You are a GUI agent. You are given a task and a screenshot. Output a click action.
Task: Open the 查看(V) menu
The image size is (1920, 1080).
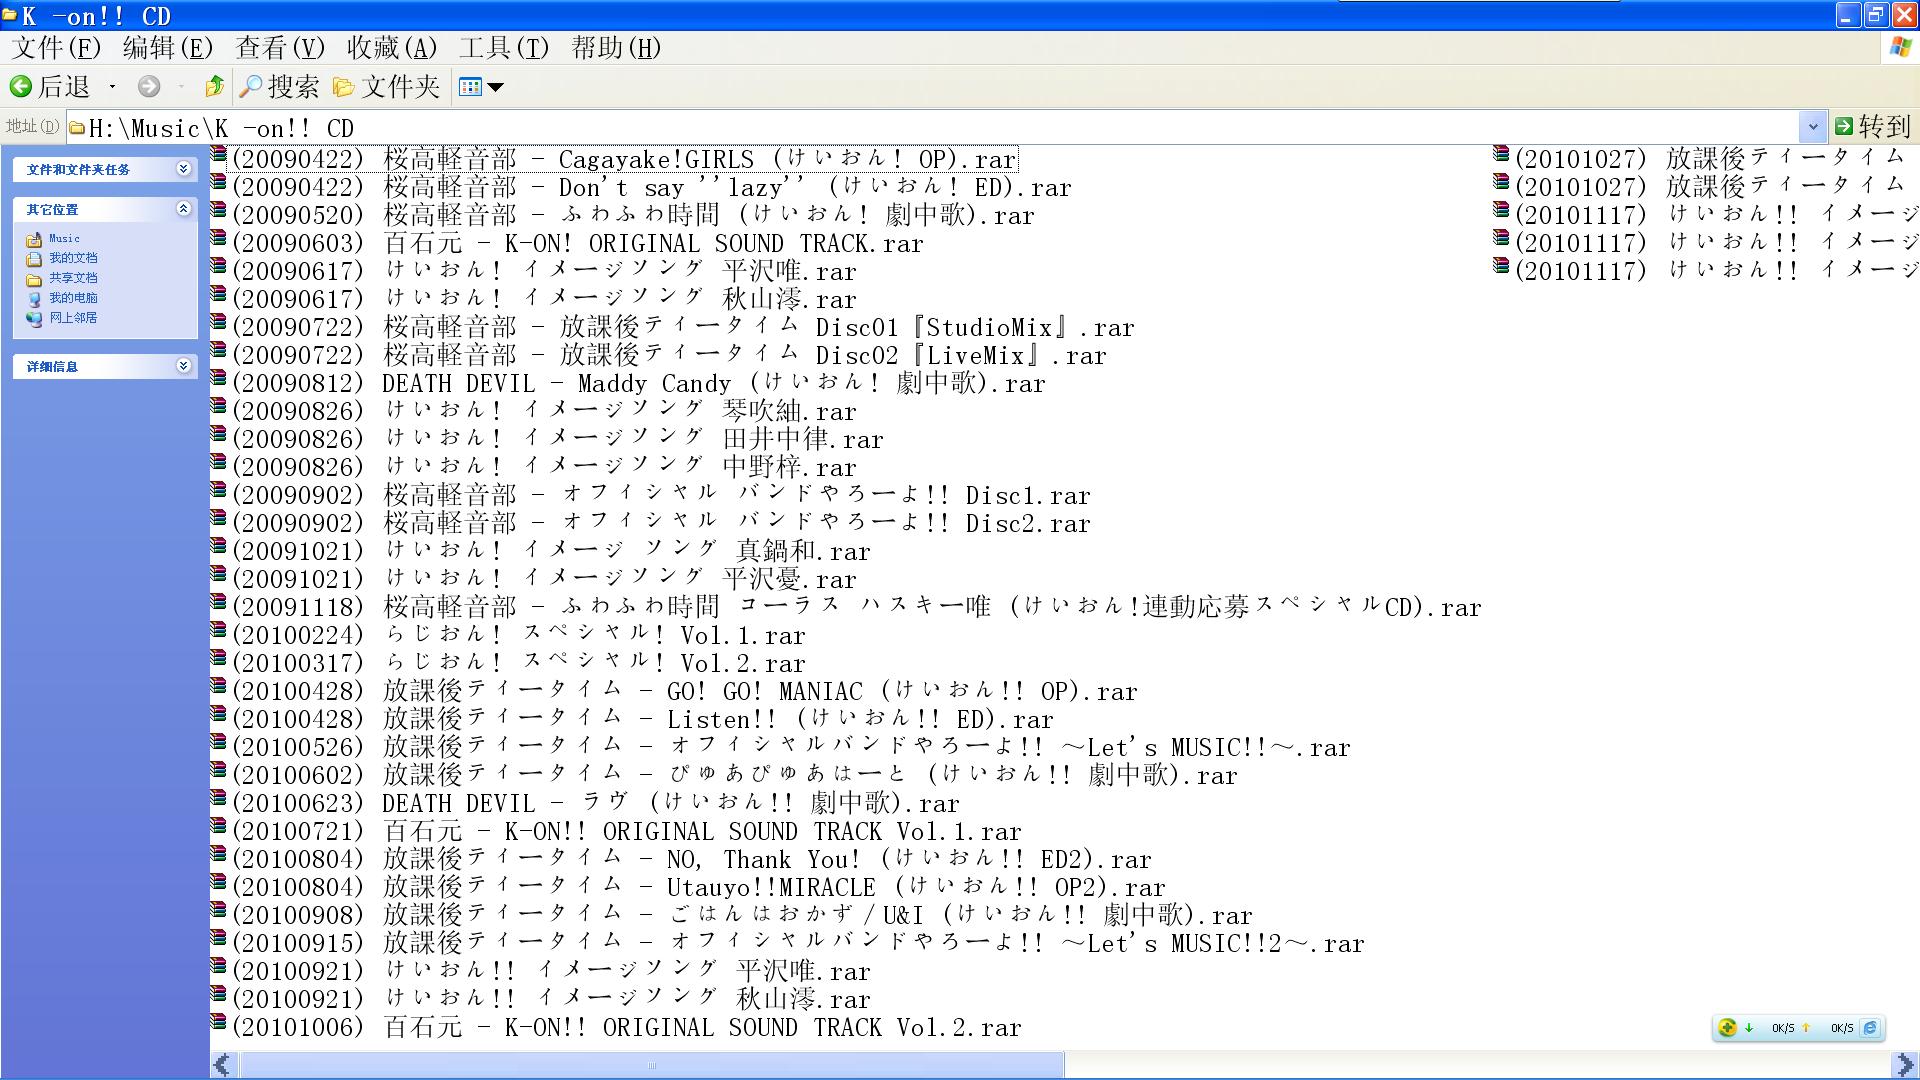click(x=280, y=48)
